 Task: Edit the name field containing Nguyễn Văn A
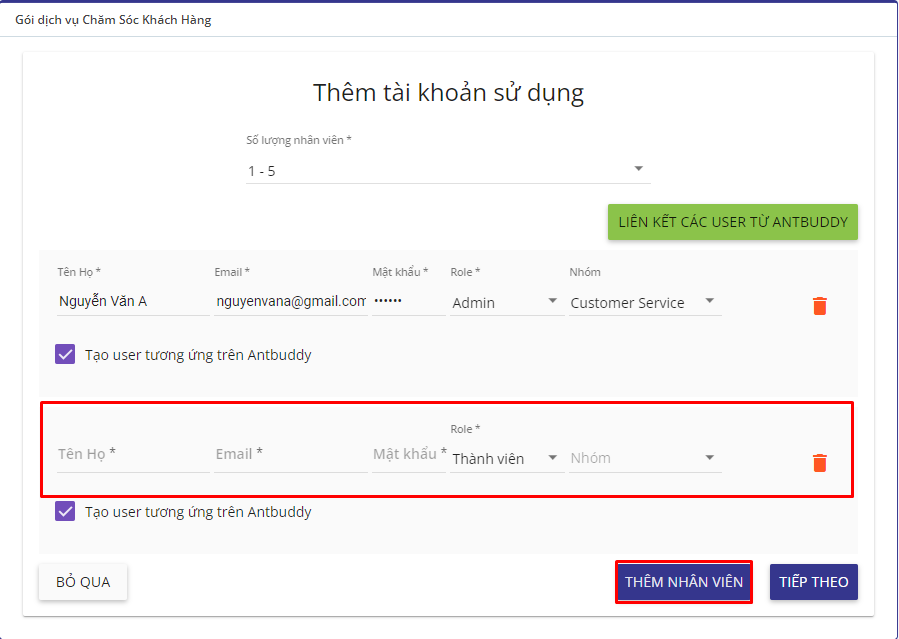coord(133,301)
